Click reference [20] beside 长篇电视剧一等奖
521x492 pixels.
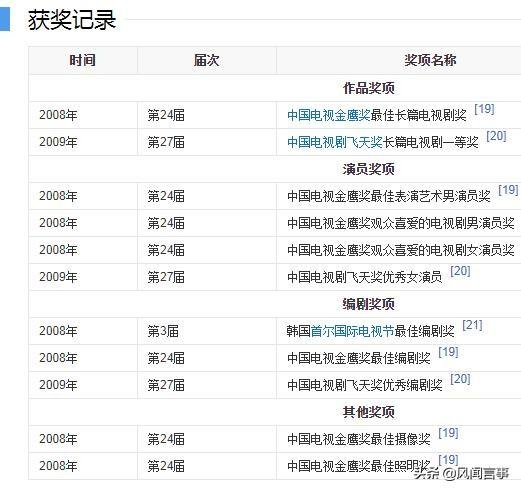pos(496,136)
